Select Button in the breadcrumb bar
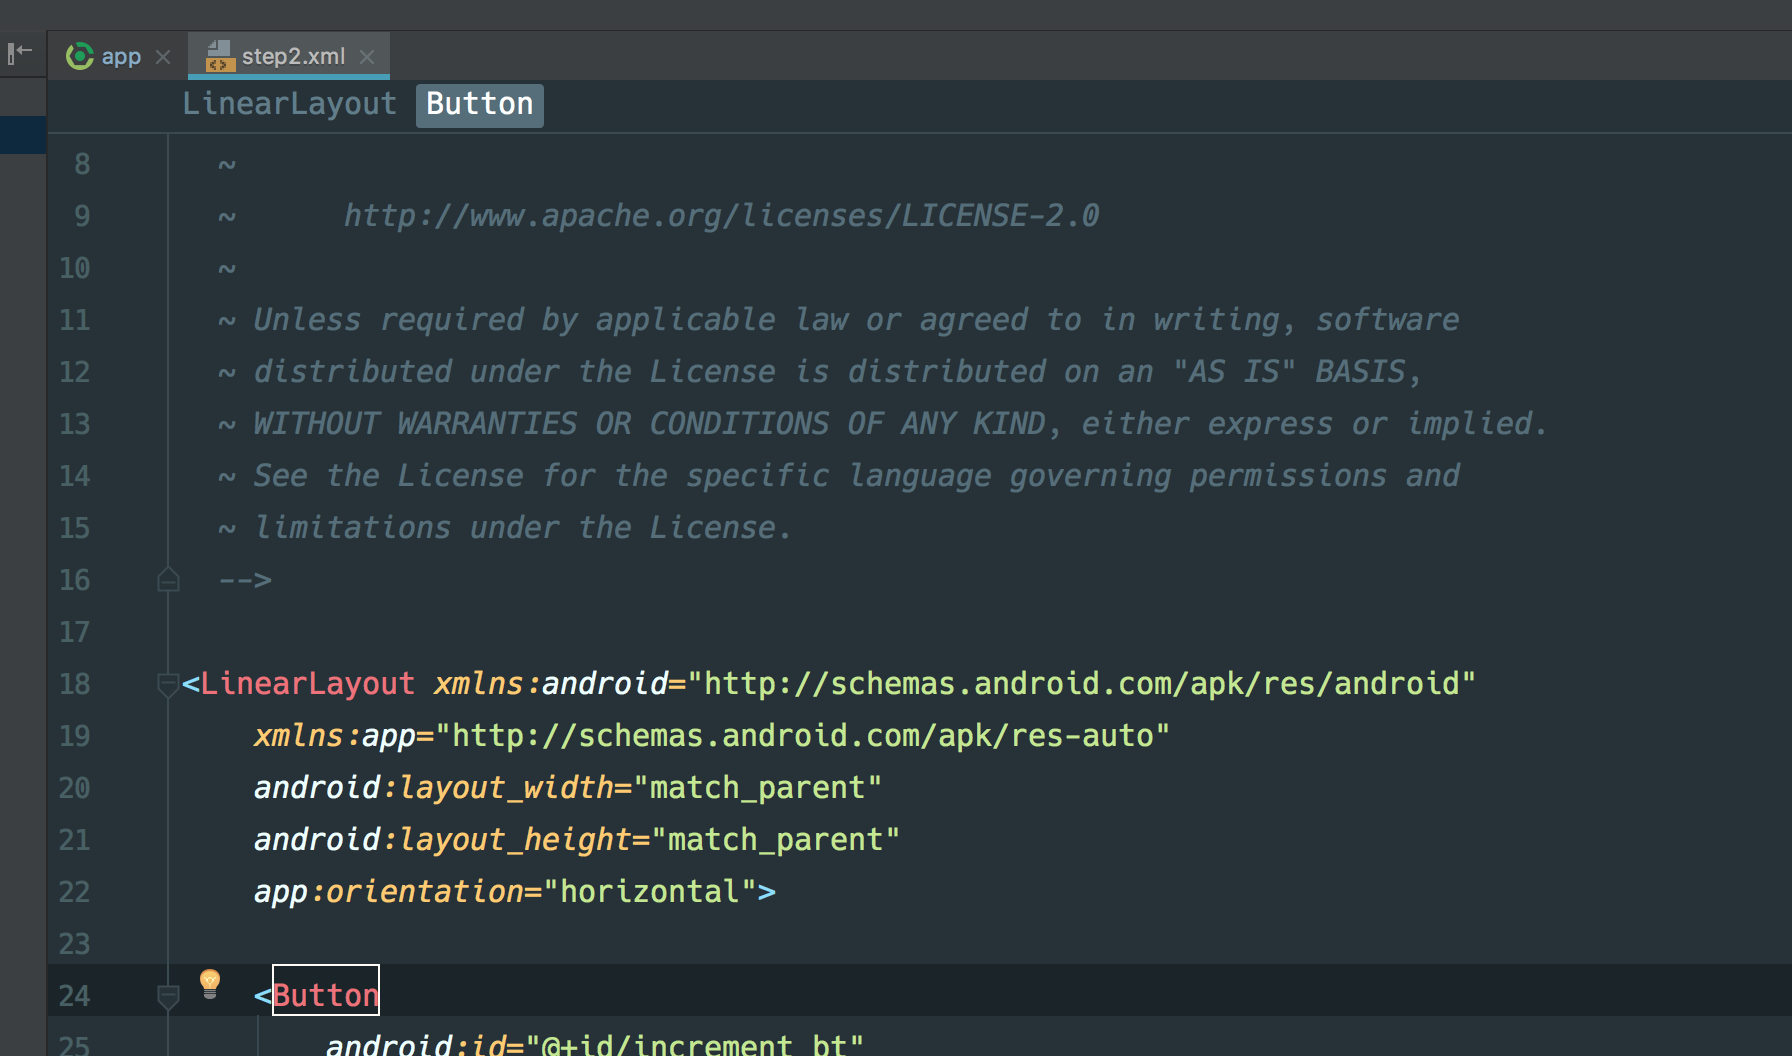This screenshot has width=1792, height=1056. (x=479, y=104)
